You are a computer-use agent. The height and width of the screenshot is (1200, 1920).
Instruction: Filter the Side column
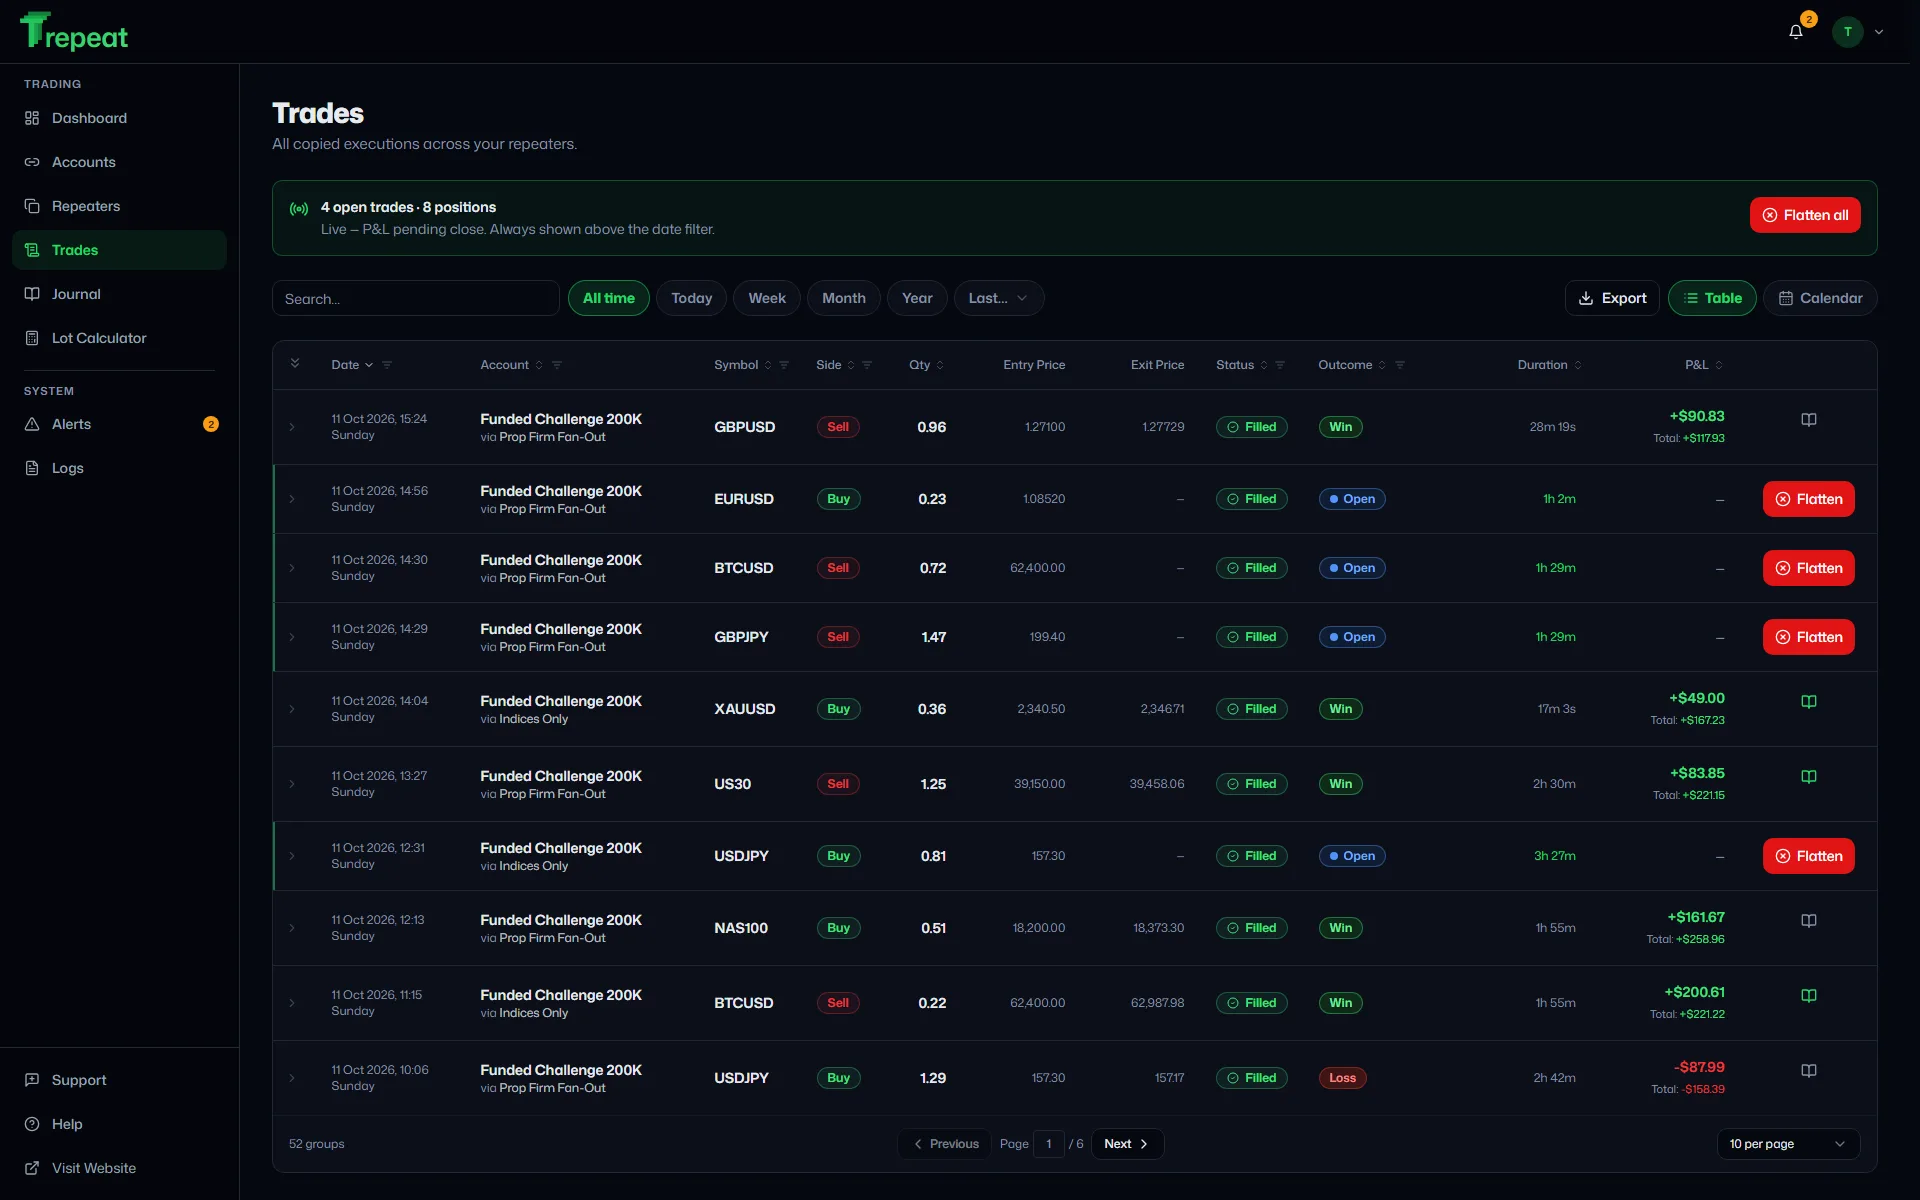pyautogui.click(x=867, y=365)
